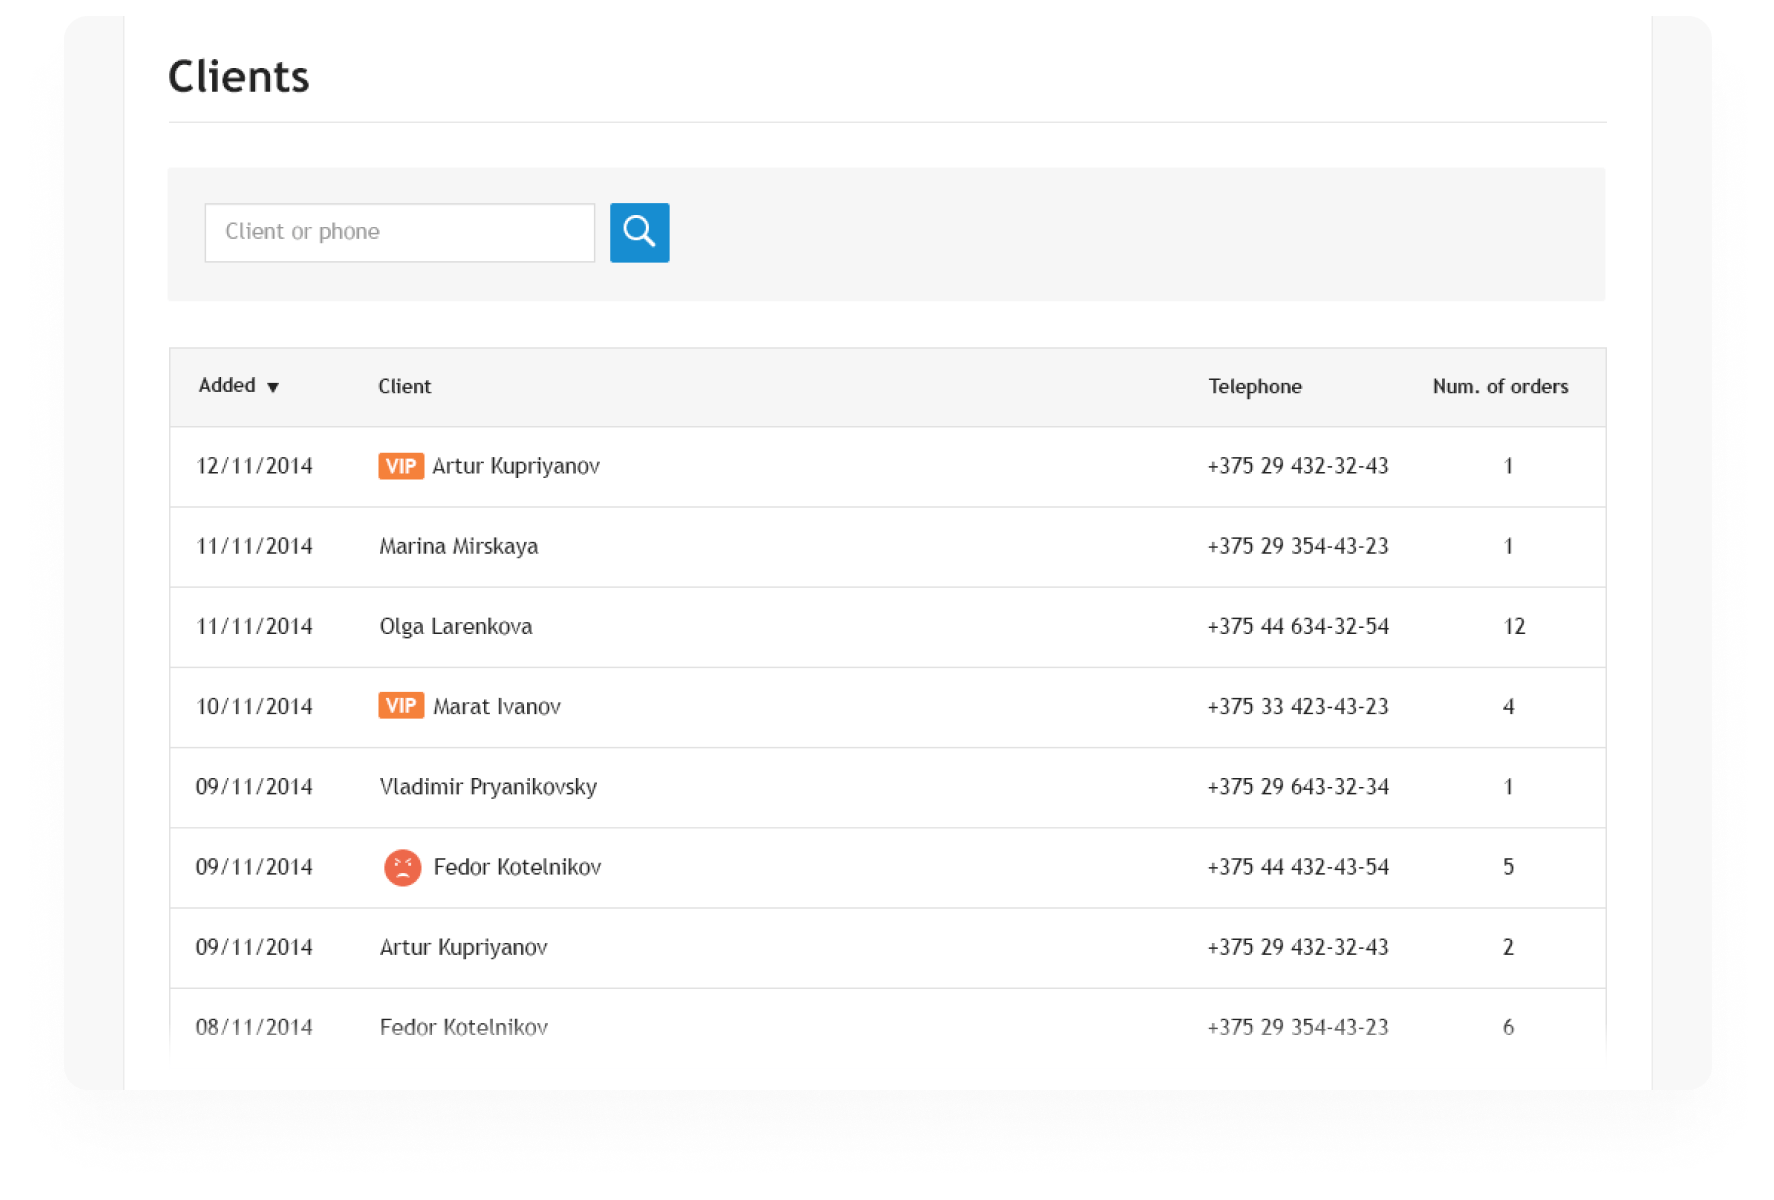
Task: Click the order count 12 for Olga Larenkova
Action: [1514, 626]
